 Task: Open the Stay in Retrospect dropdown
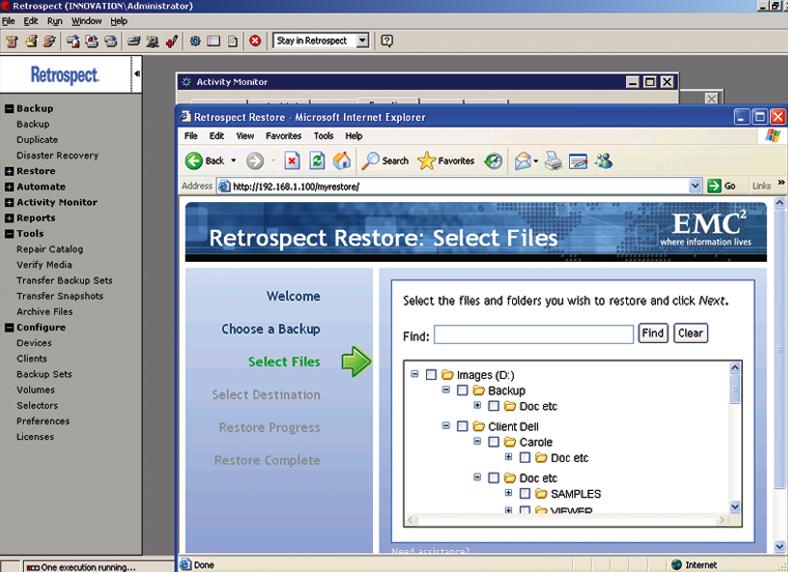click(362, 41)
